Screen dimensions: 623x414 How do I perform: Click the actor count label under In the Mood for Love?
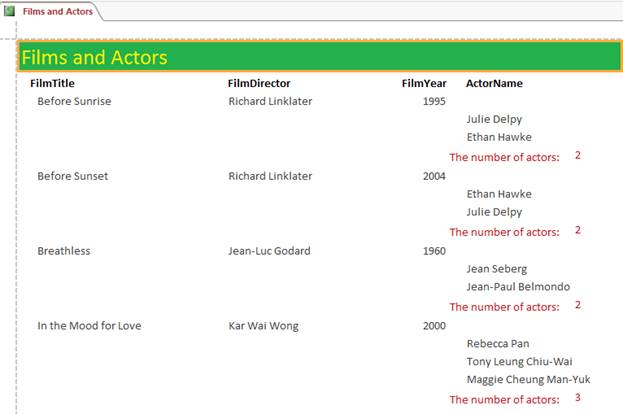tap(504, 400)
